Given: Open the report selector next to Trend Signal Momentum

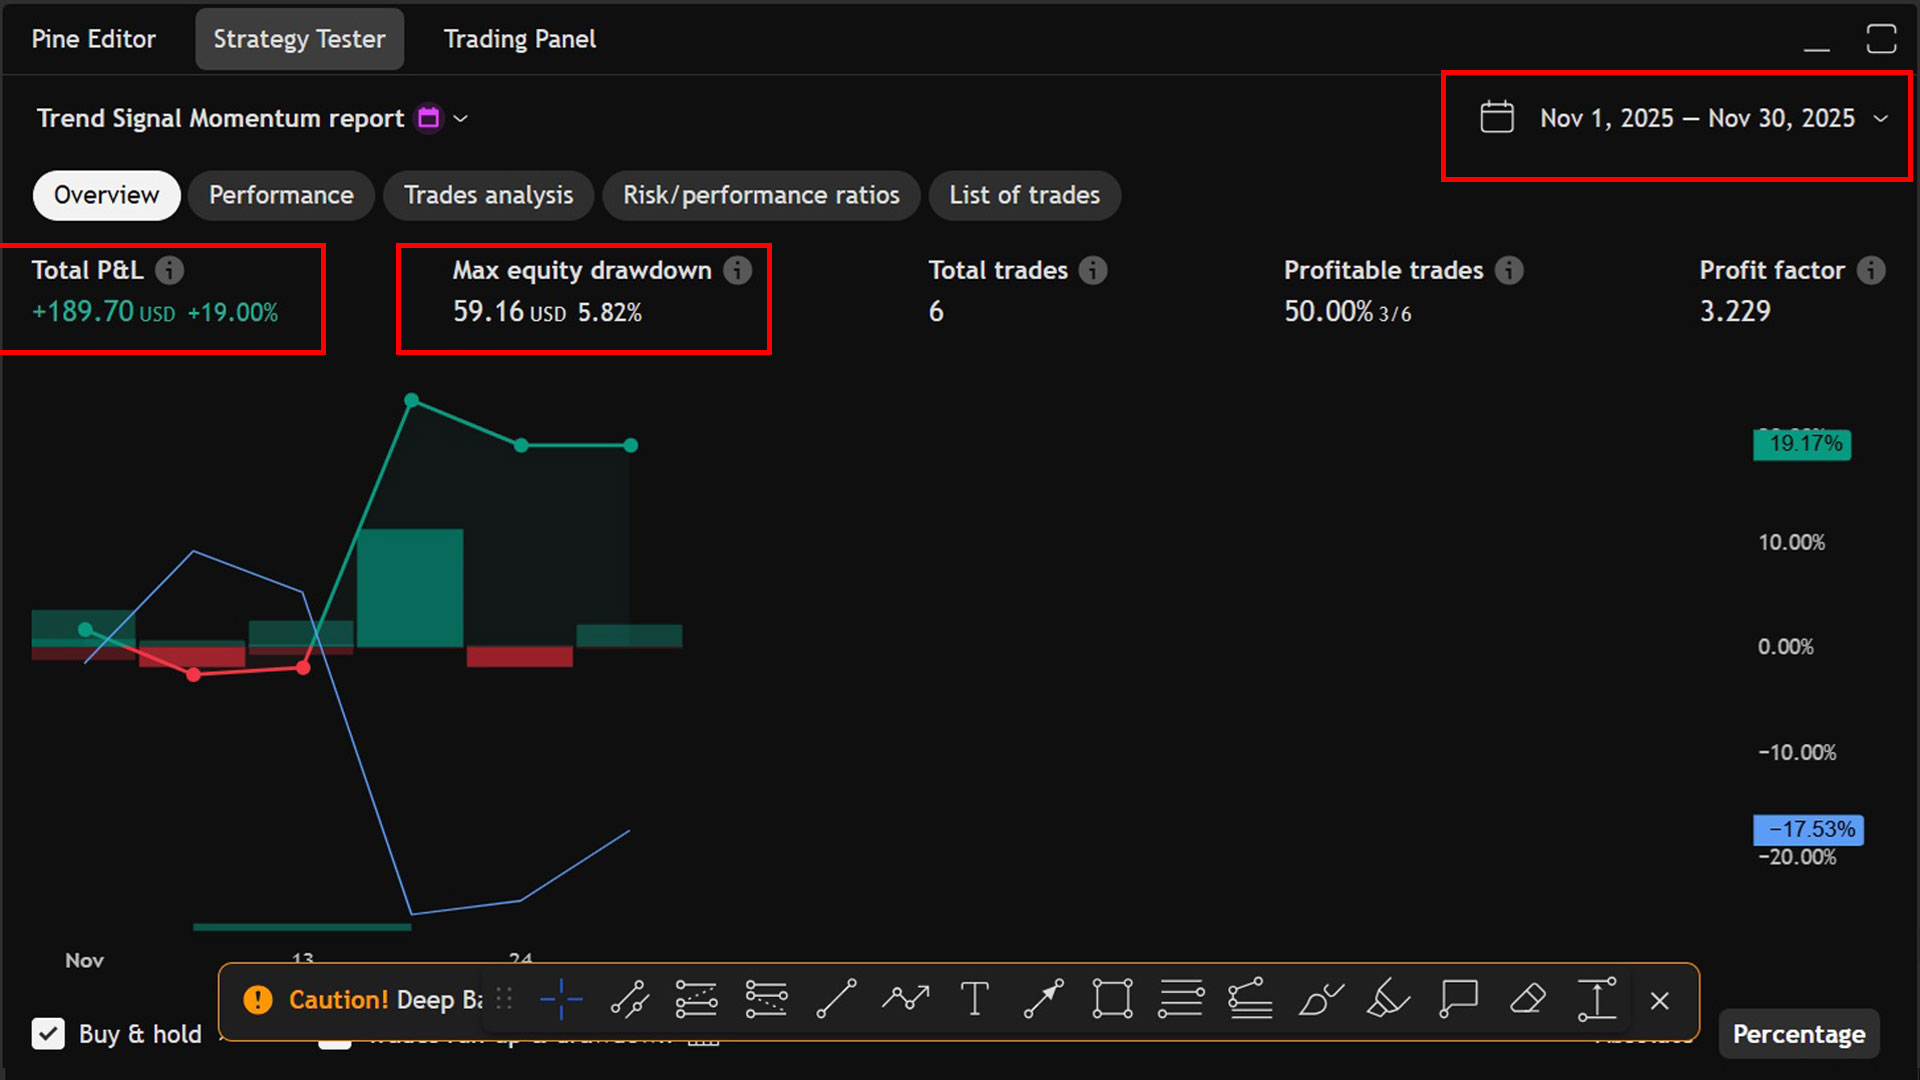Looking at the screenshot, I should [x=460, y=118].
